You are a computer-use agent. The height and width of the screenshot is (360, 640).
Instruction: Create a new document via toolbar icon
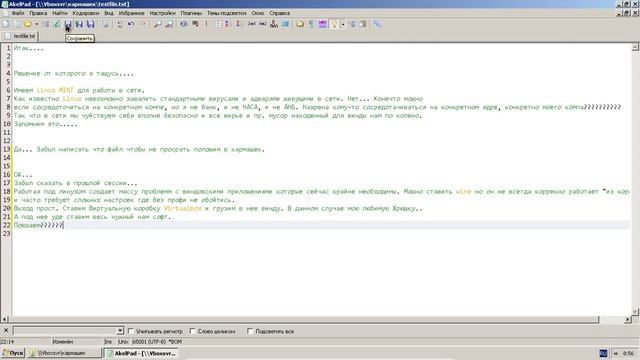click(x=6, y=24)
